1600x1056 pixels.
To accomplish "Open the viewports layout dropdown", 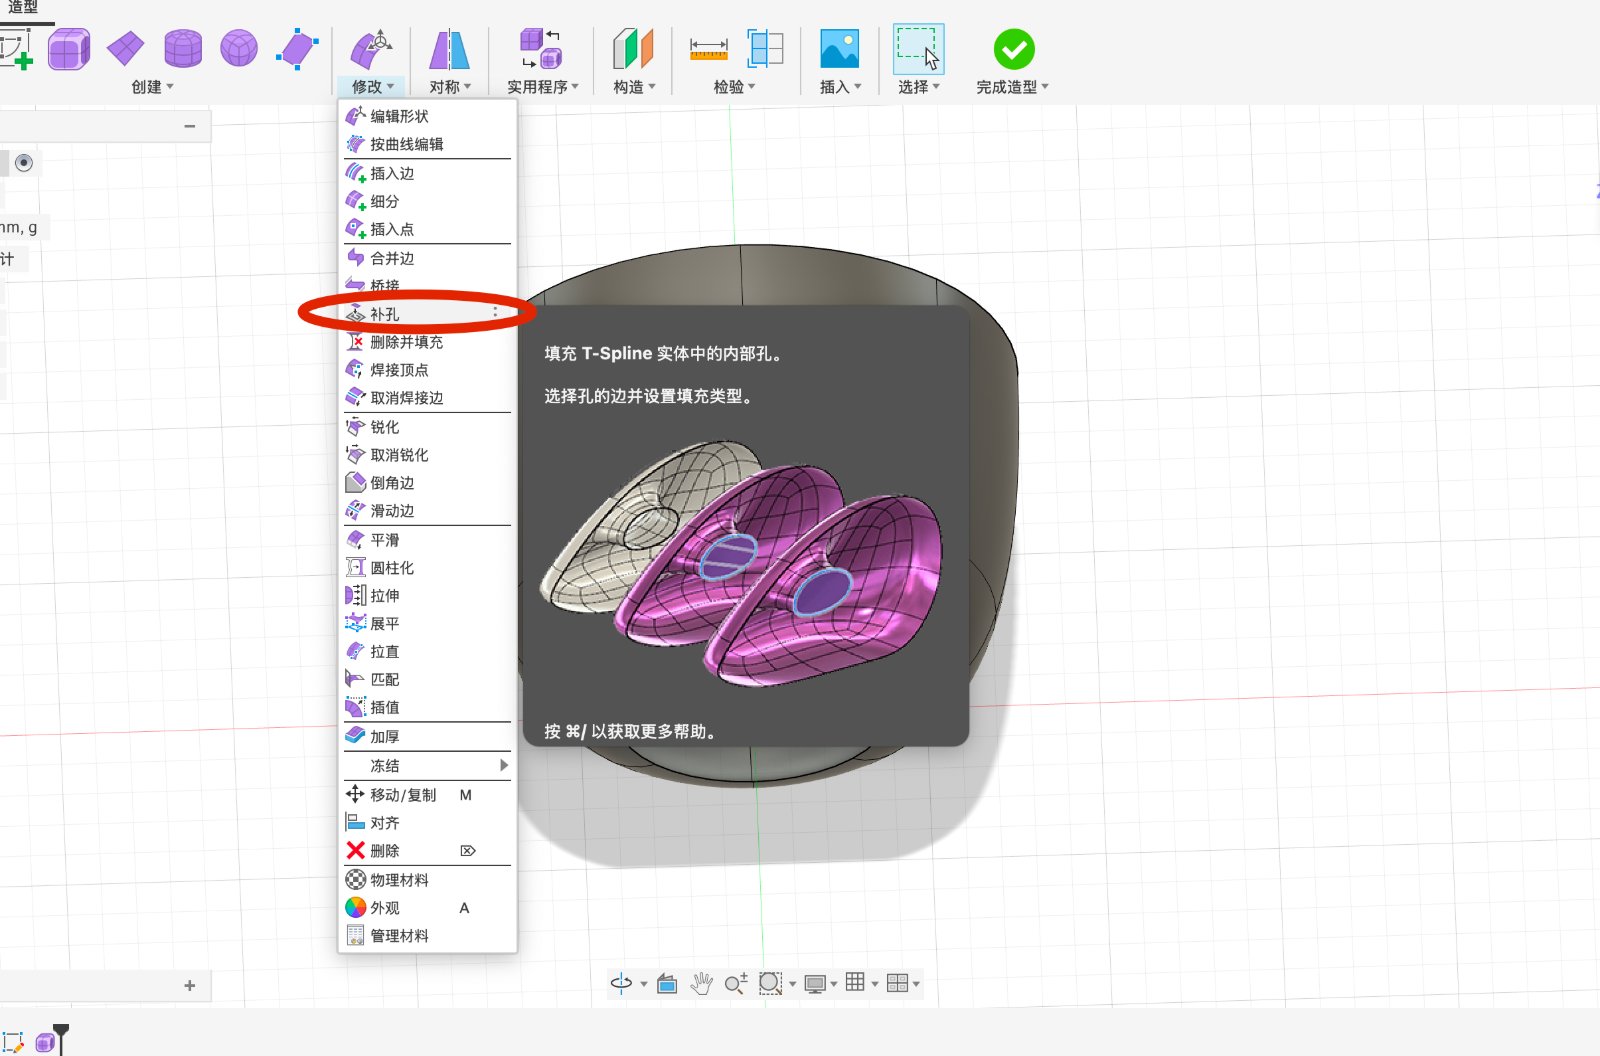I will click(898, 982).
